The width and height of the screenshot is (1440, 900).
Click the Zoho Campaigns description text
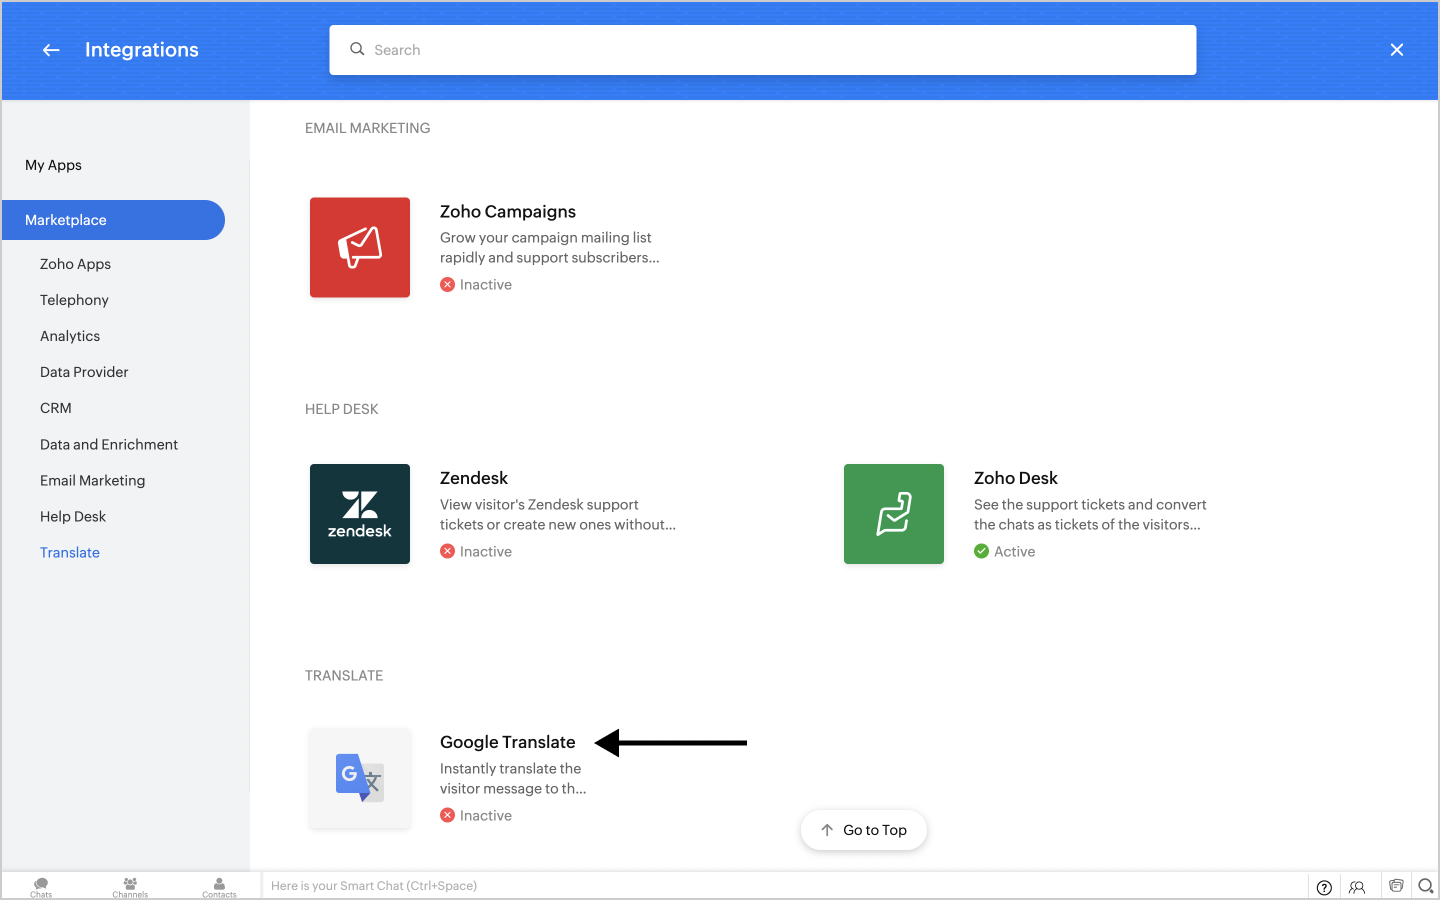click(x=550, y=248)
